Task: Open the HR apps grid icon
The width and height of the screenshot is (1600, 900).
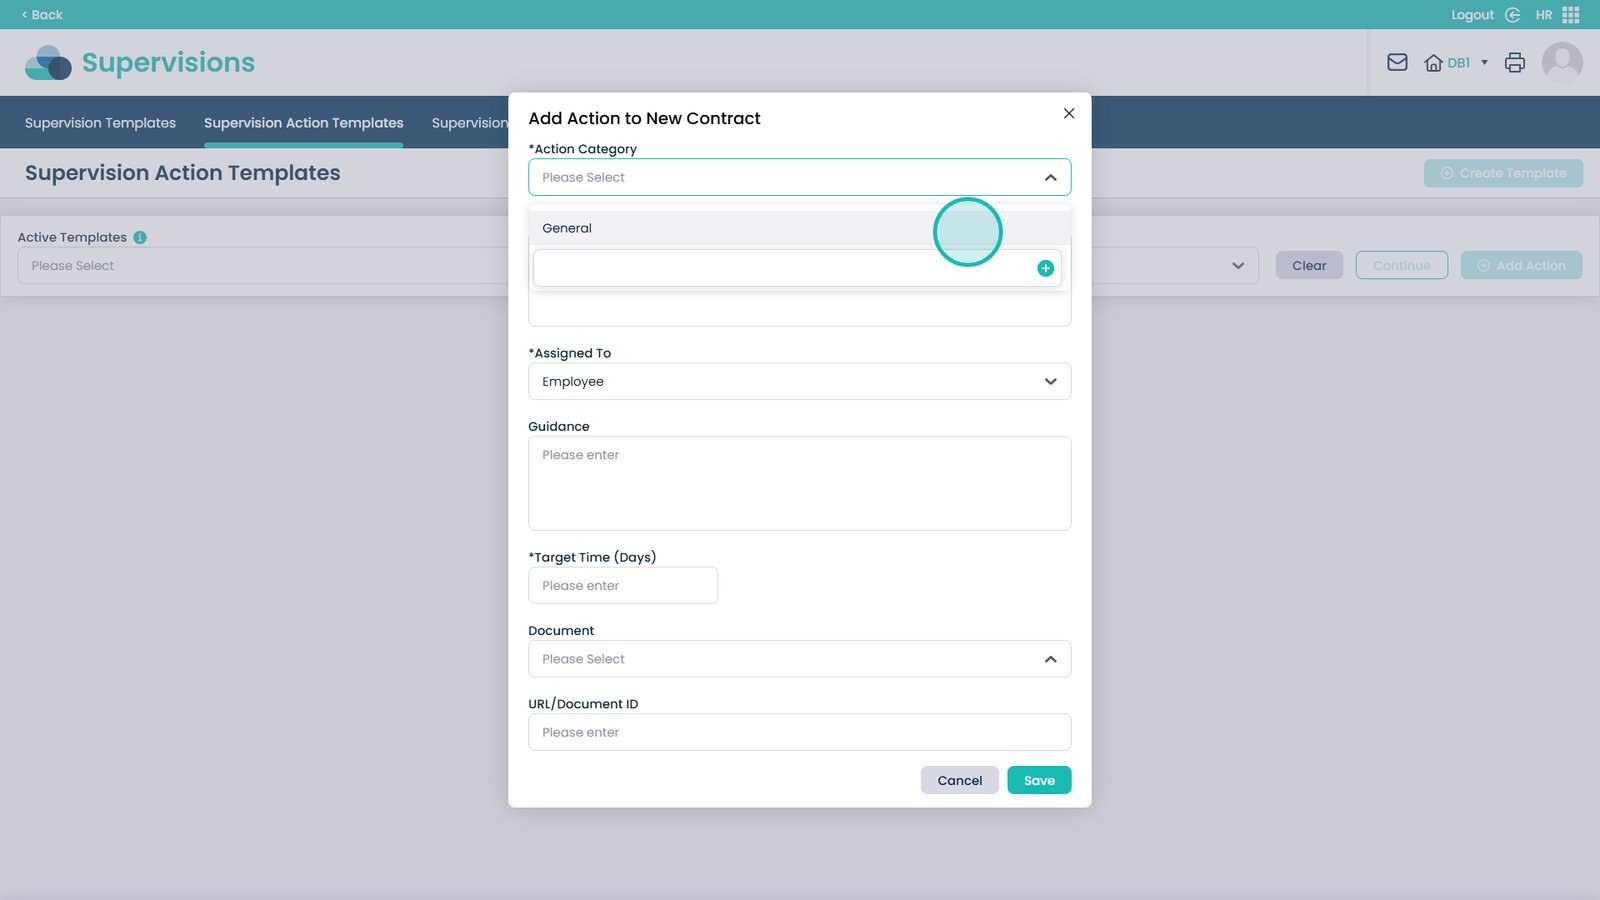Action: coord(1570,15)
